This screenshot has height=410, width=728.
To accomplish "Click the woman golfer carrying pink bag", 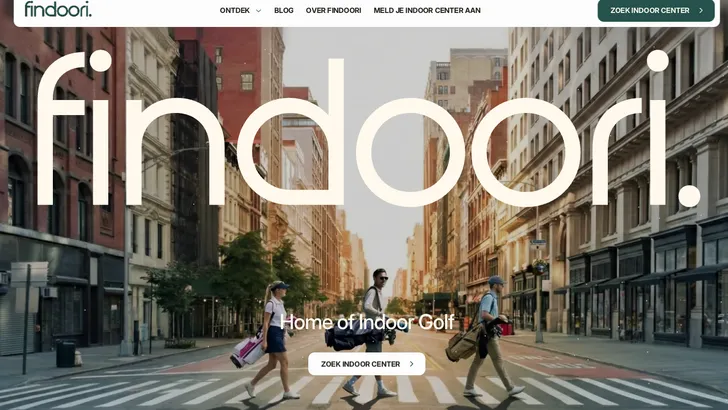I will click(273, 339).
